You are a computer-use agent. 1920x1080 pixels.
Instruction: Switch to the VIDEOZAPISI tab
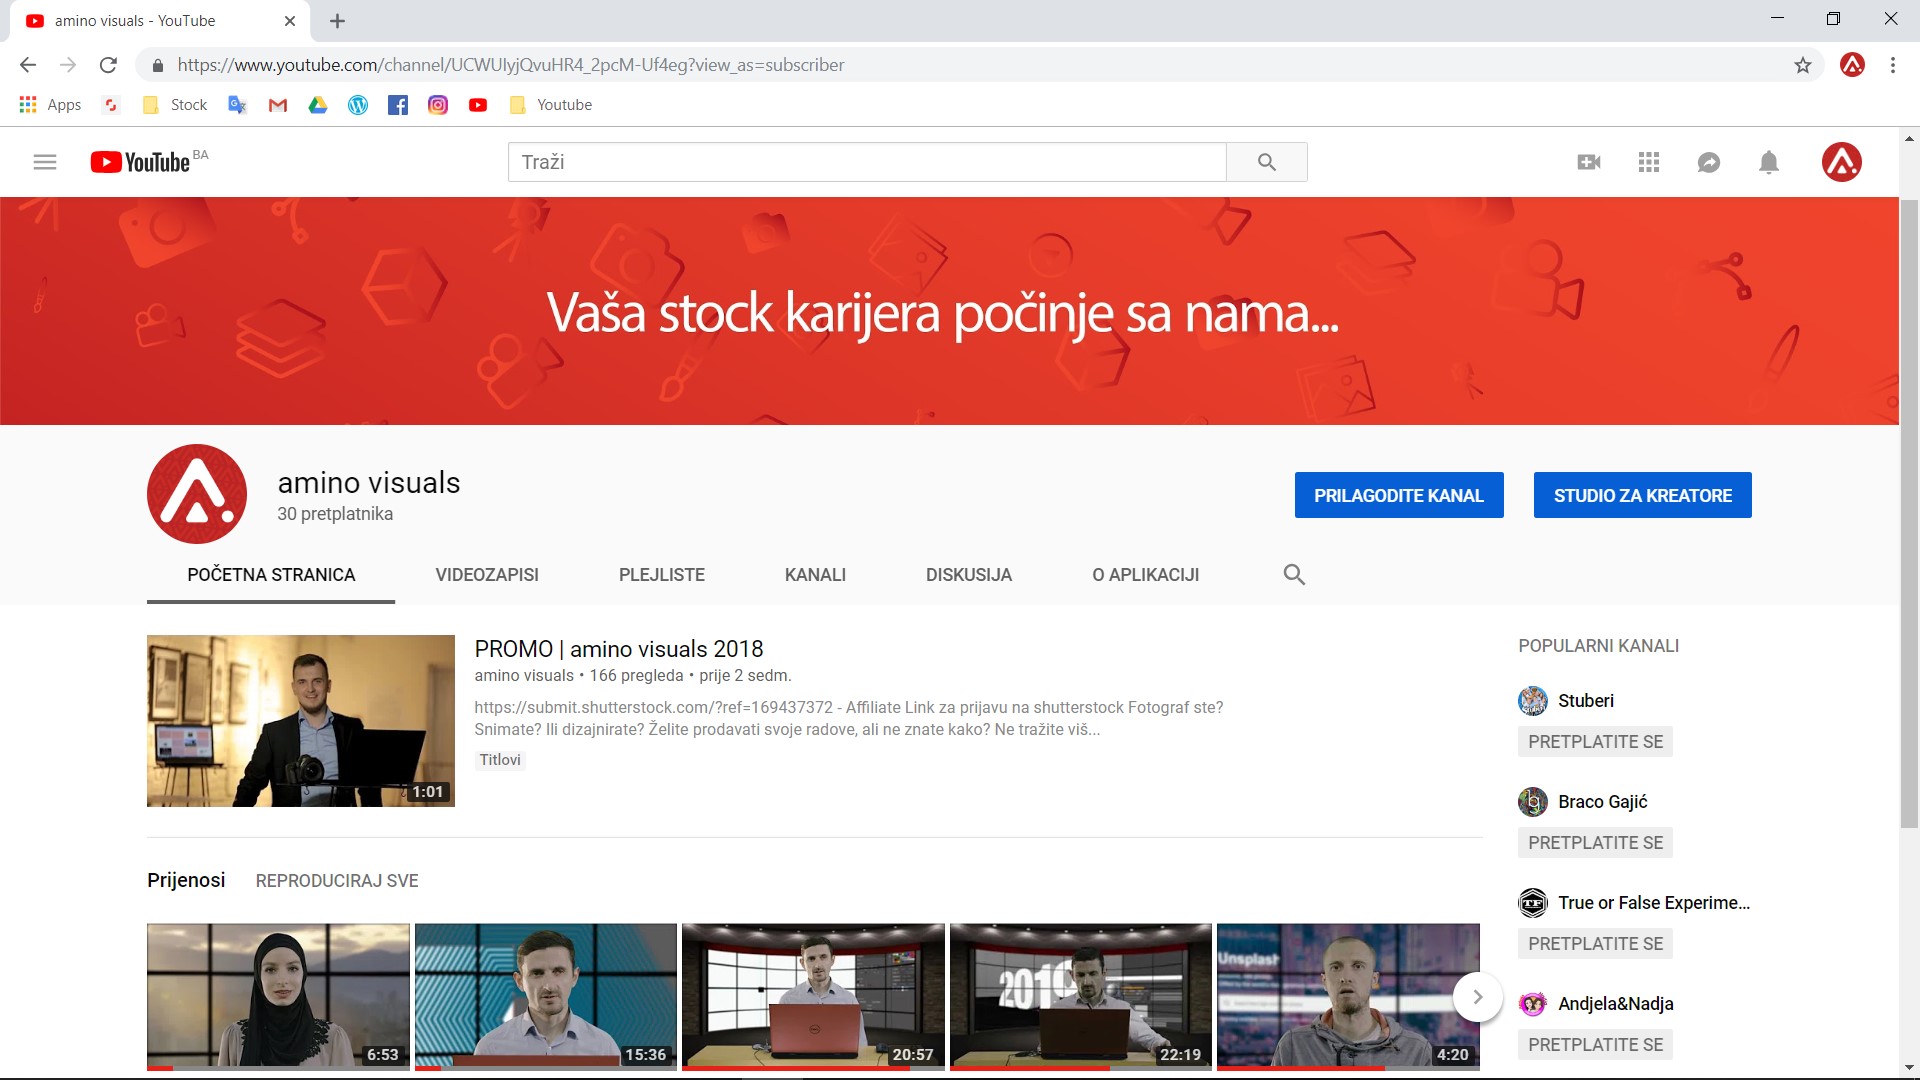click(x=487, y=575)
